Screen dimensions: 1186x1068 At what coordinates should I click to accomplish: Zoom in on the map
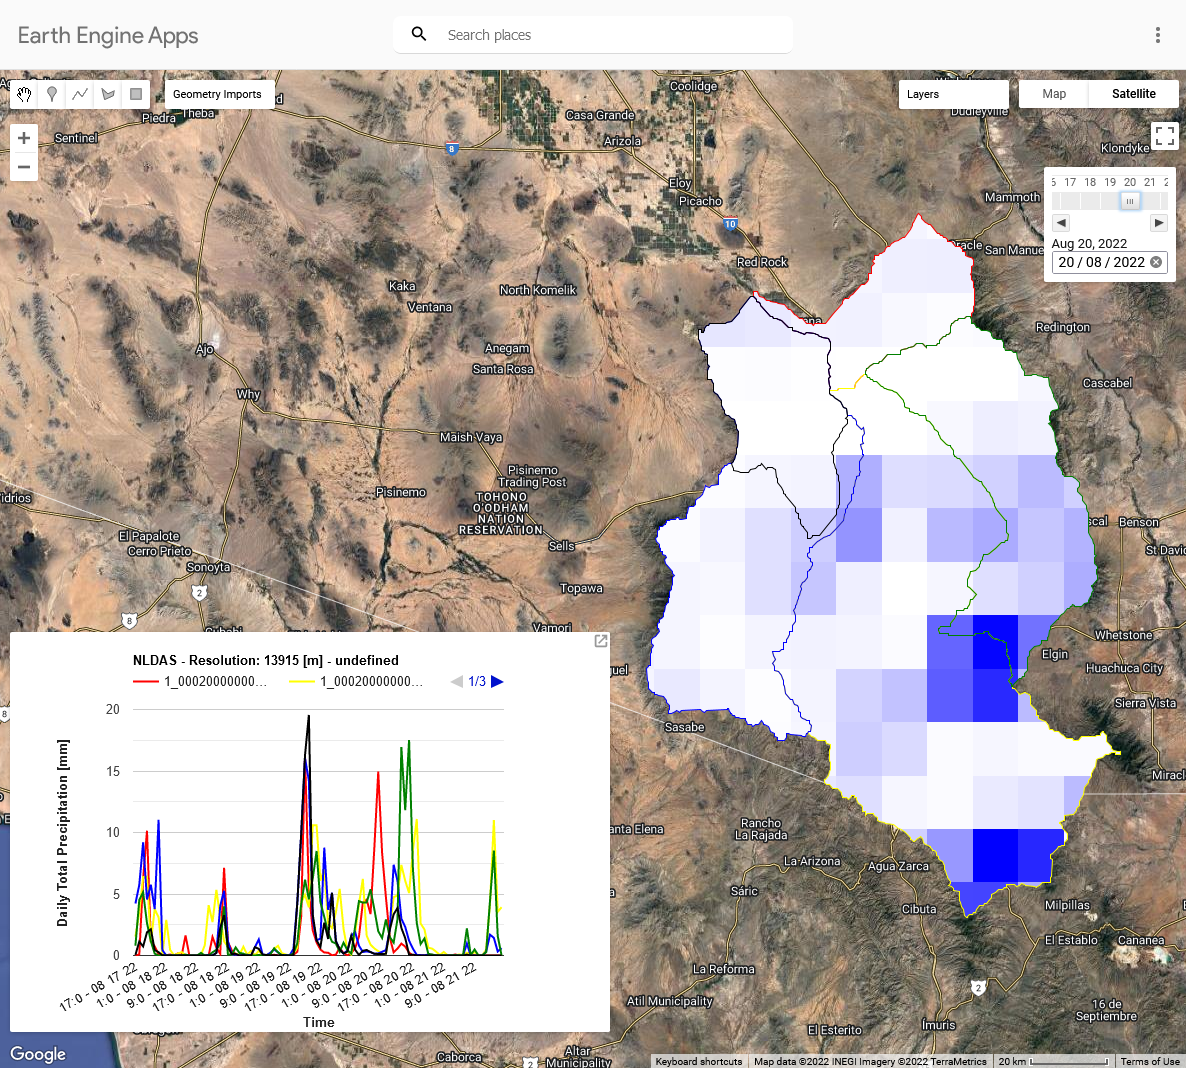[x=24, y=138]
